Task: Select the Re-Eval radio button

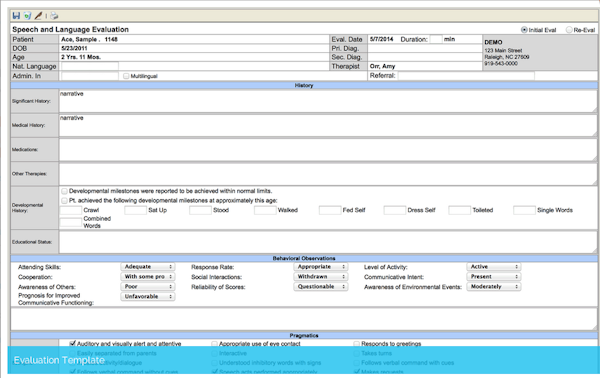Action: point(569,30)
